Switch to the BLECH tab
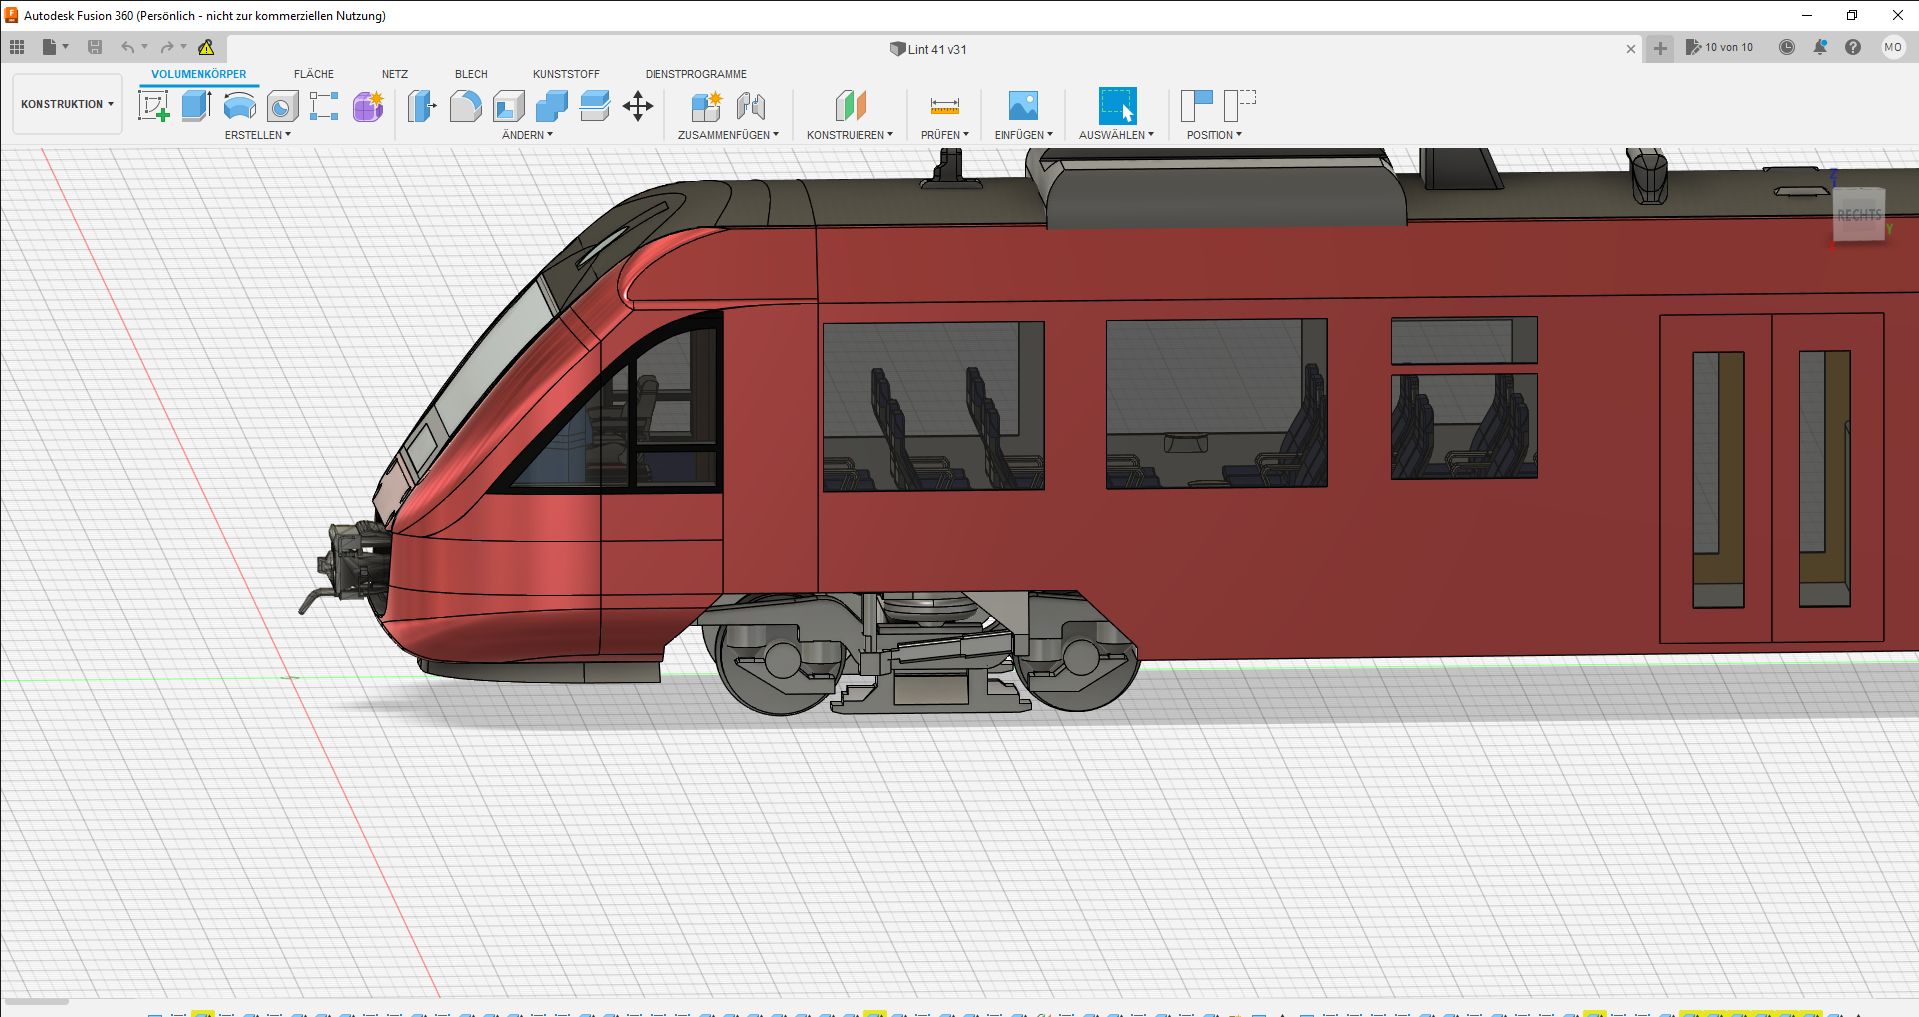Screen dimensions: 1919x1017 [471, 74]
